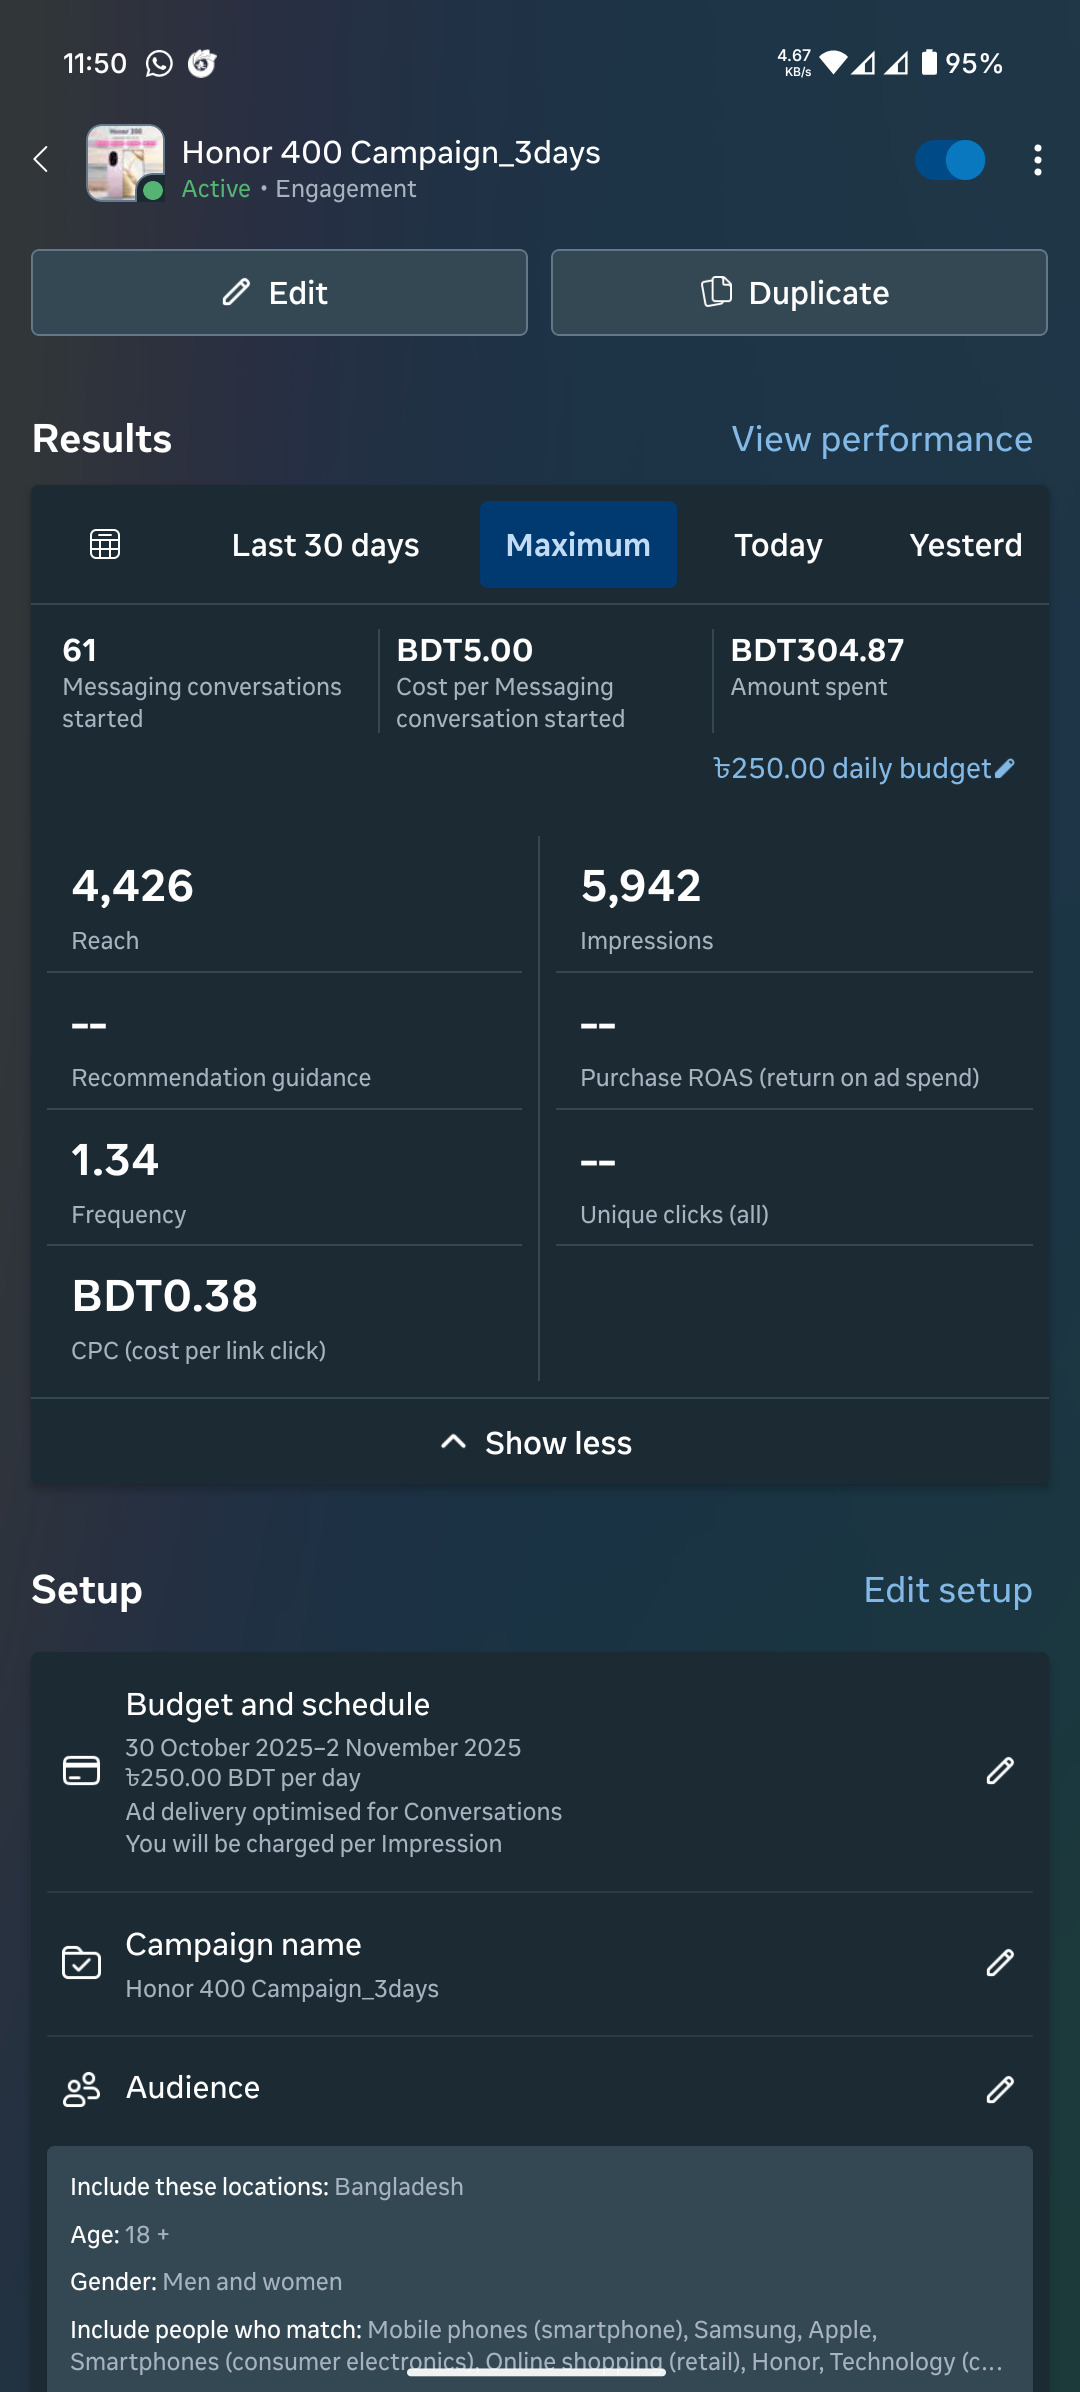Edit Audience using its pencil icon
Screen dimensions: 1080x2392
pyautogui.click(x=999, y=2088)
